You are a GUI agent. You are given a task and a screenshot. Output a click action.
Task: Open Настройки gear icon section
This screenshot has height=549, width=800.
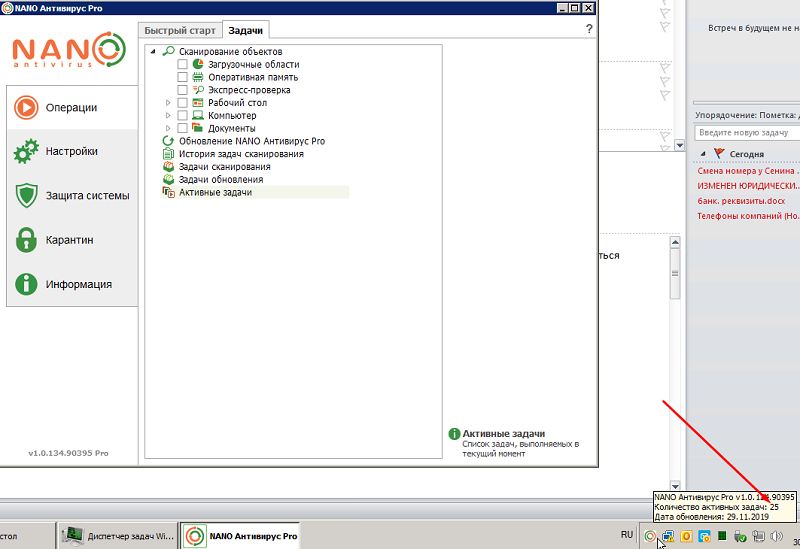tap(70, 152)
